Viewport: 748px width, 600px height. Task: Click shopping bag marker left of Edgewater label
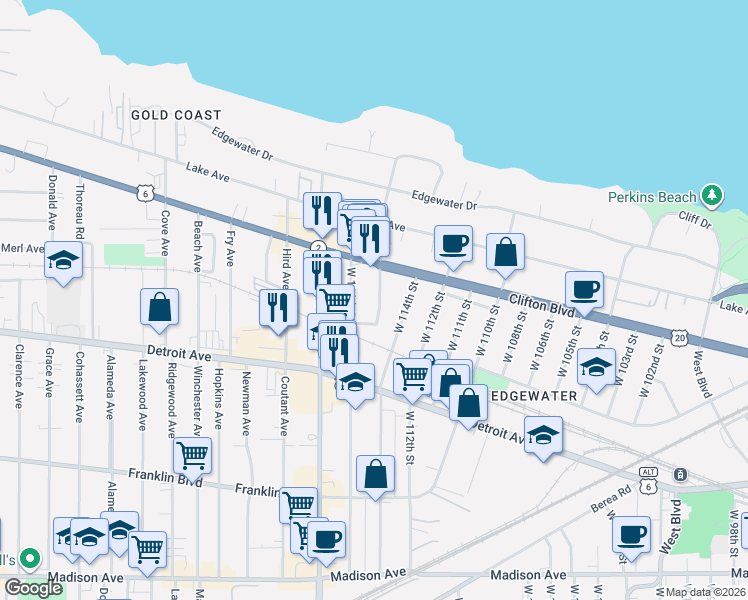pyautogui.click(x=468, y=406)
